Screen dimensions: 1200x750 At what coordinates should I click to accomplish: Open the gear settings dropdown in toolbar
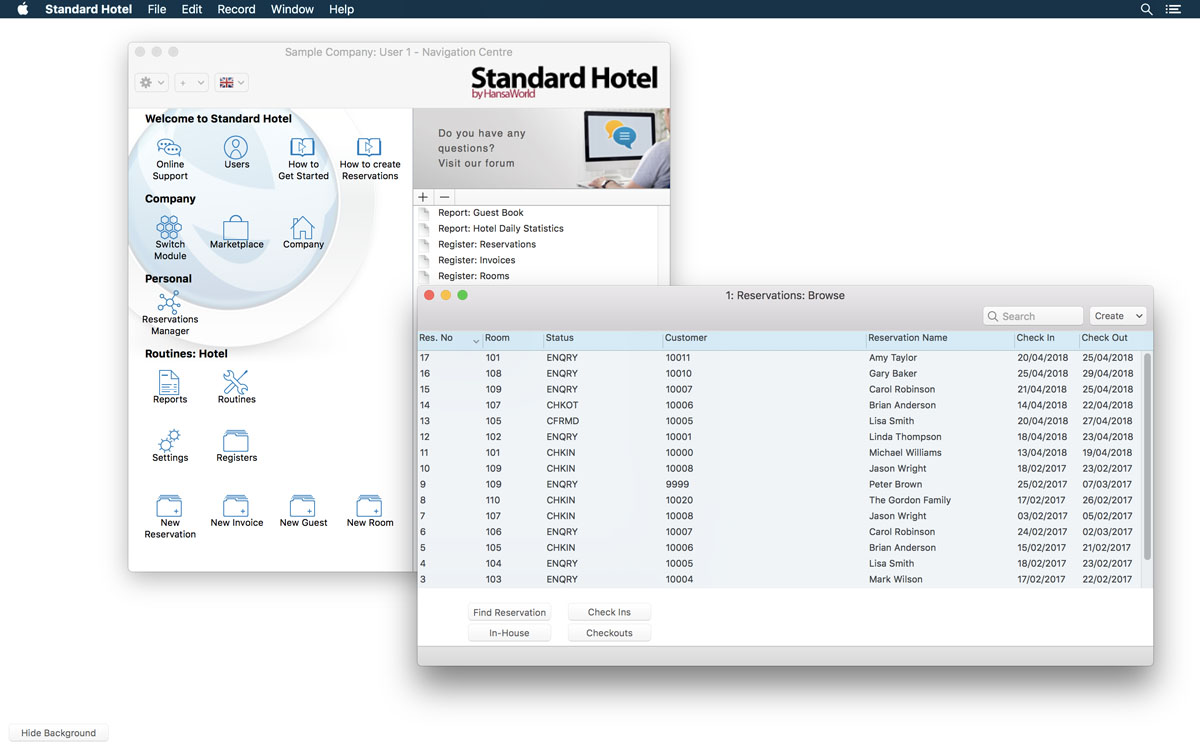(x=153, y=83)
